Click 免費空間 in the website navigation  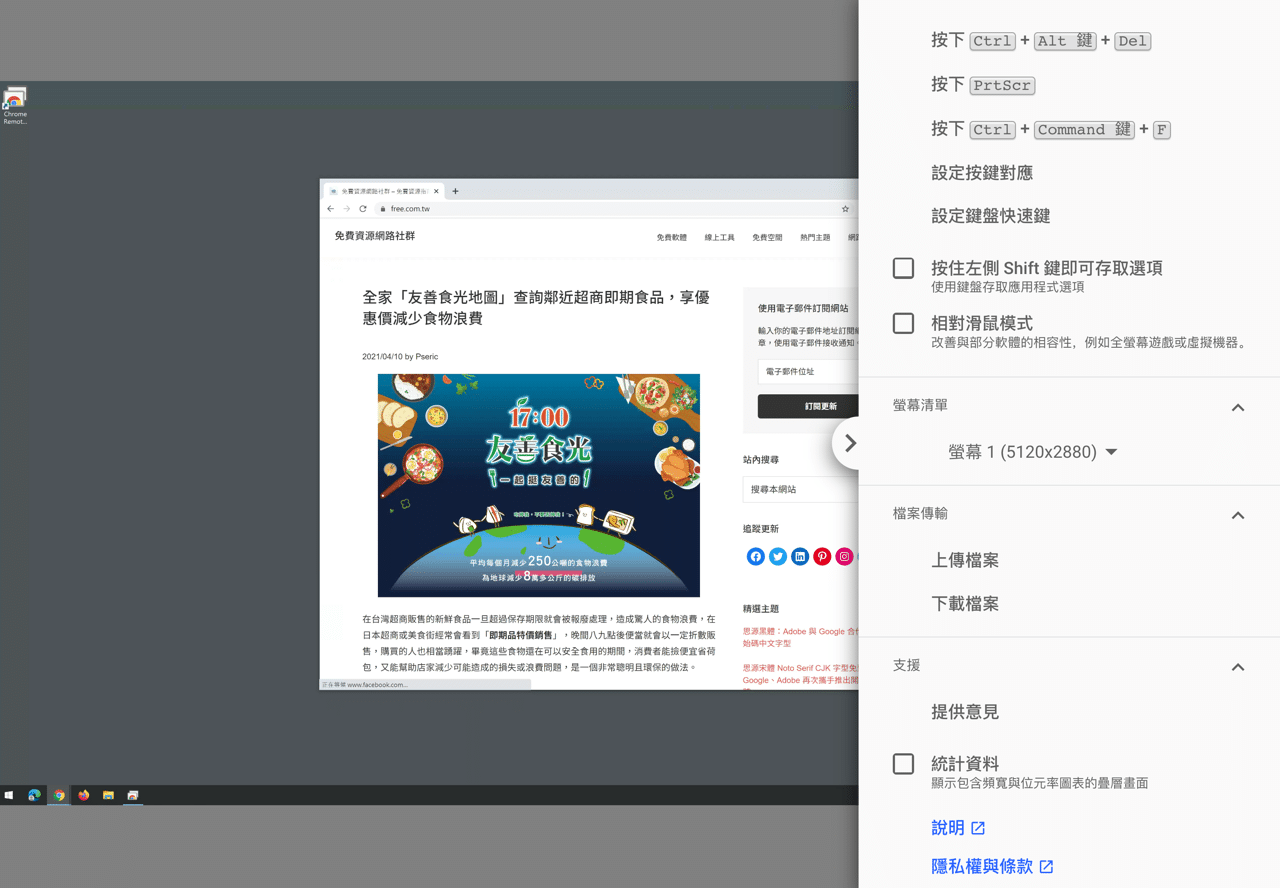(768, 238)
